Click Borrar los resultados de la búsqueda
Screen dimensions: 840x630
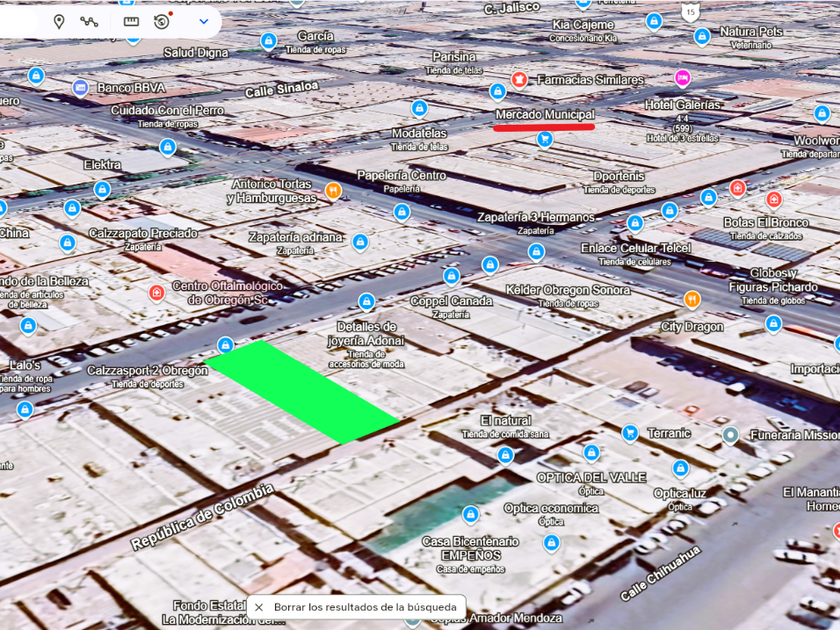365,607
